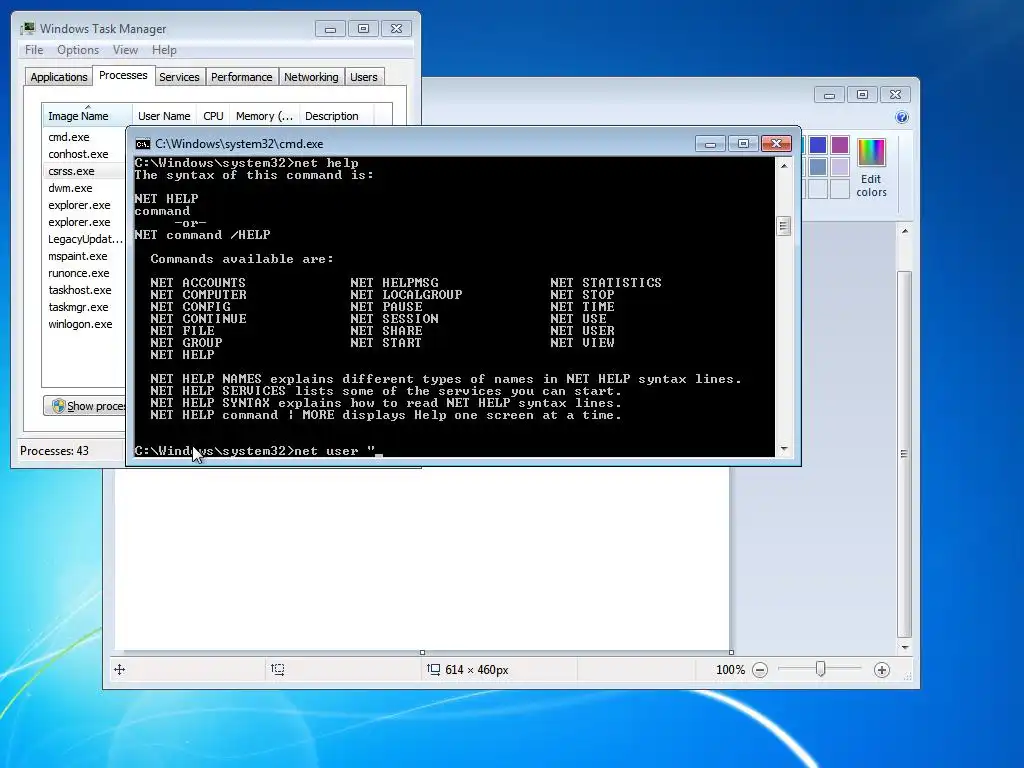The image size is (1024, 768).
Task: Switch to the Networking tab
Action: click(x=311, y=77)
